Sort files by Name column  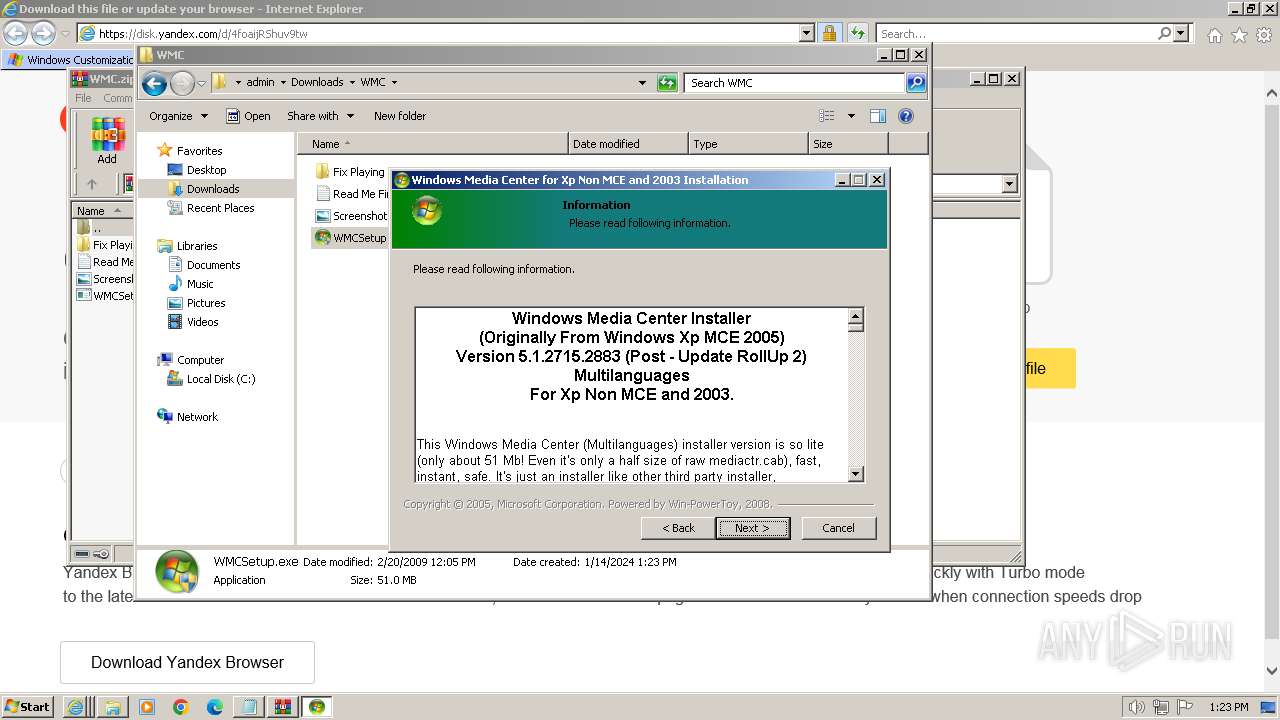[433, 144]
